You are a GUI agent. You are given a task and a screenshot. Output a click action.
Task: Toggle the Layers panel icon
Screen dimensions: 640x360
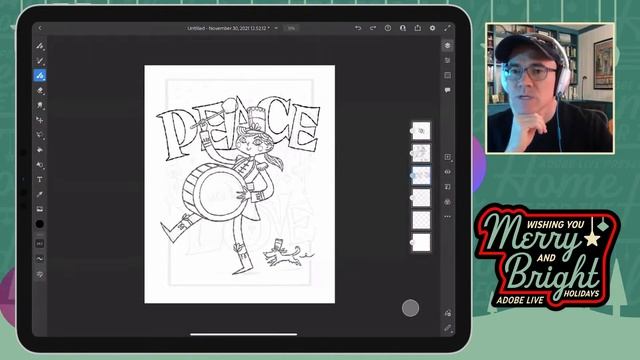pyautogui.click(x=447, y=45)
